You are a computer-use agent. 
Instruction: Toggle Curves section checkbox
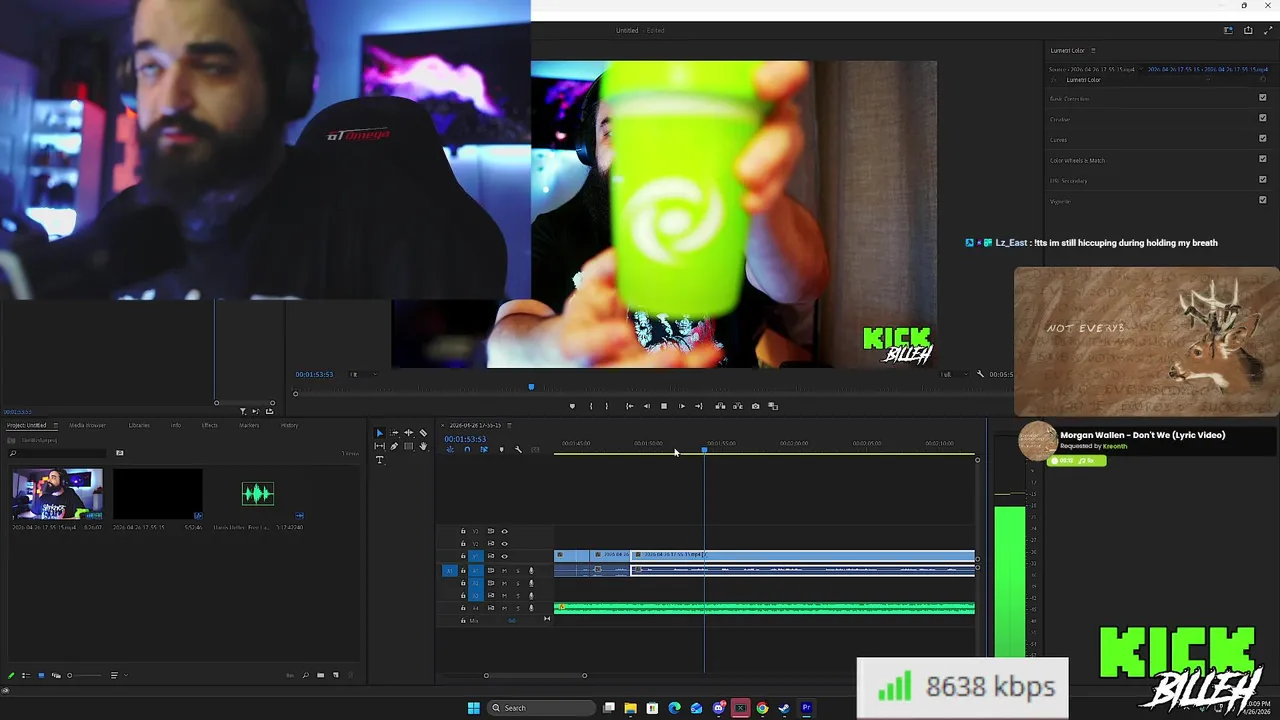(1263, 139)
